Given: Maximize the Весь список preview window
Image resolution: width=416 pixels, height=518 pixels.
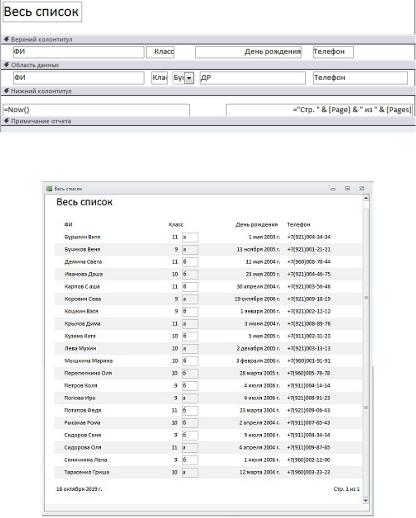Looking at the screenshot, I should [x=347, y=189].
